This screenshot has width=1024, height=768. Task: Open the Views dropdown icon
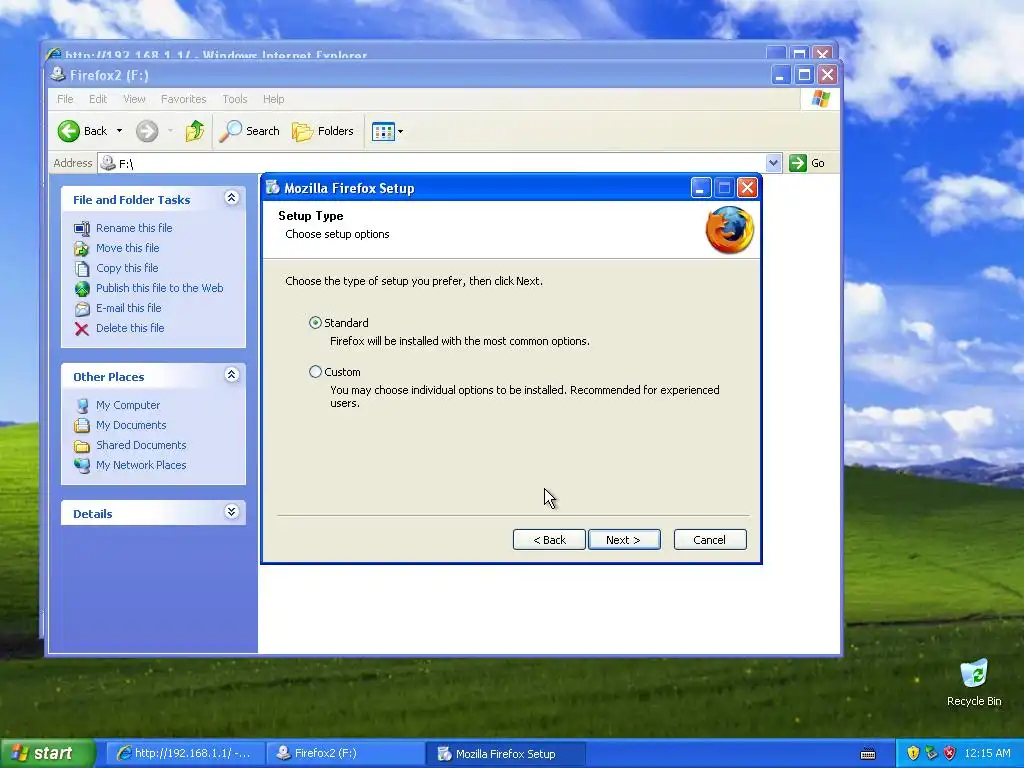387,131
